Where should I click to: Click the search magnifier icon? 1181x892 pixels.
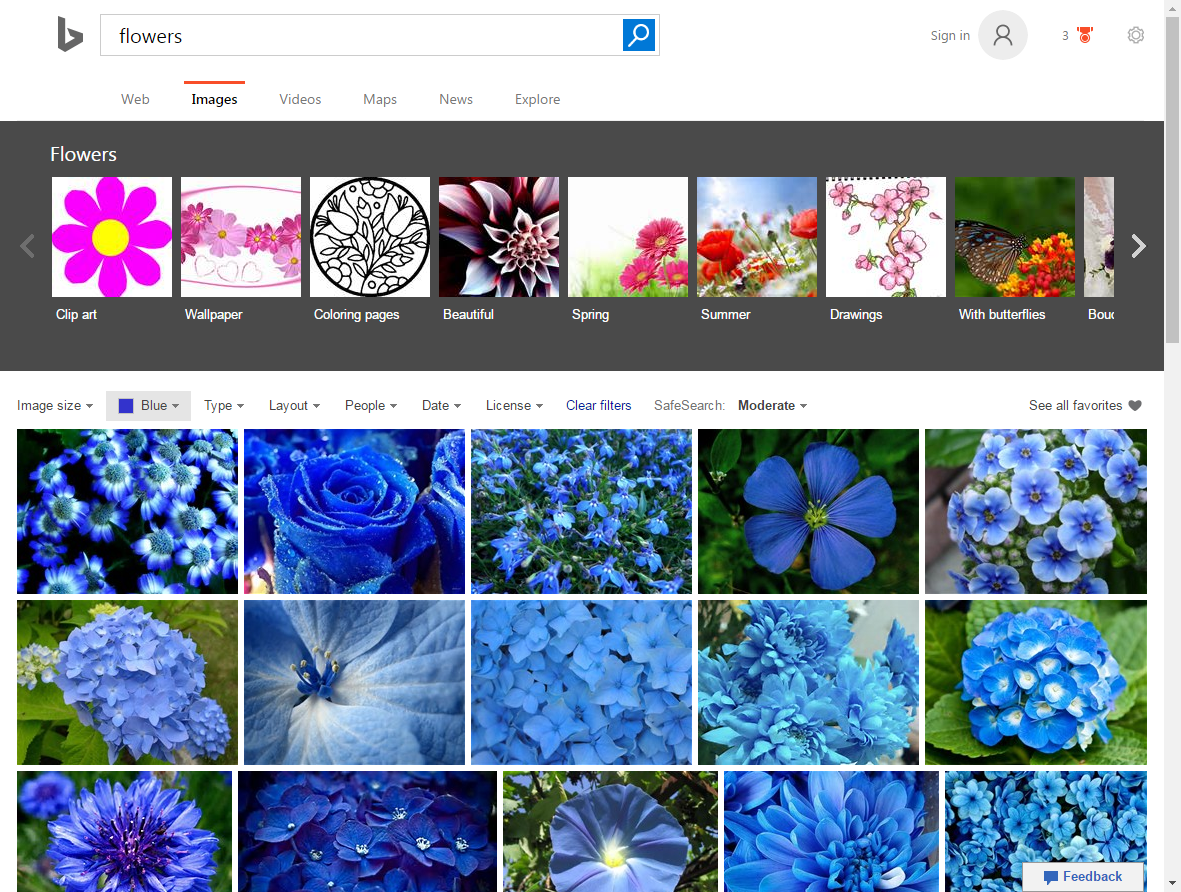click(638, 34)
